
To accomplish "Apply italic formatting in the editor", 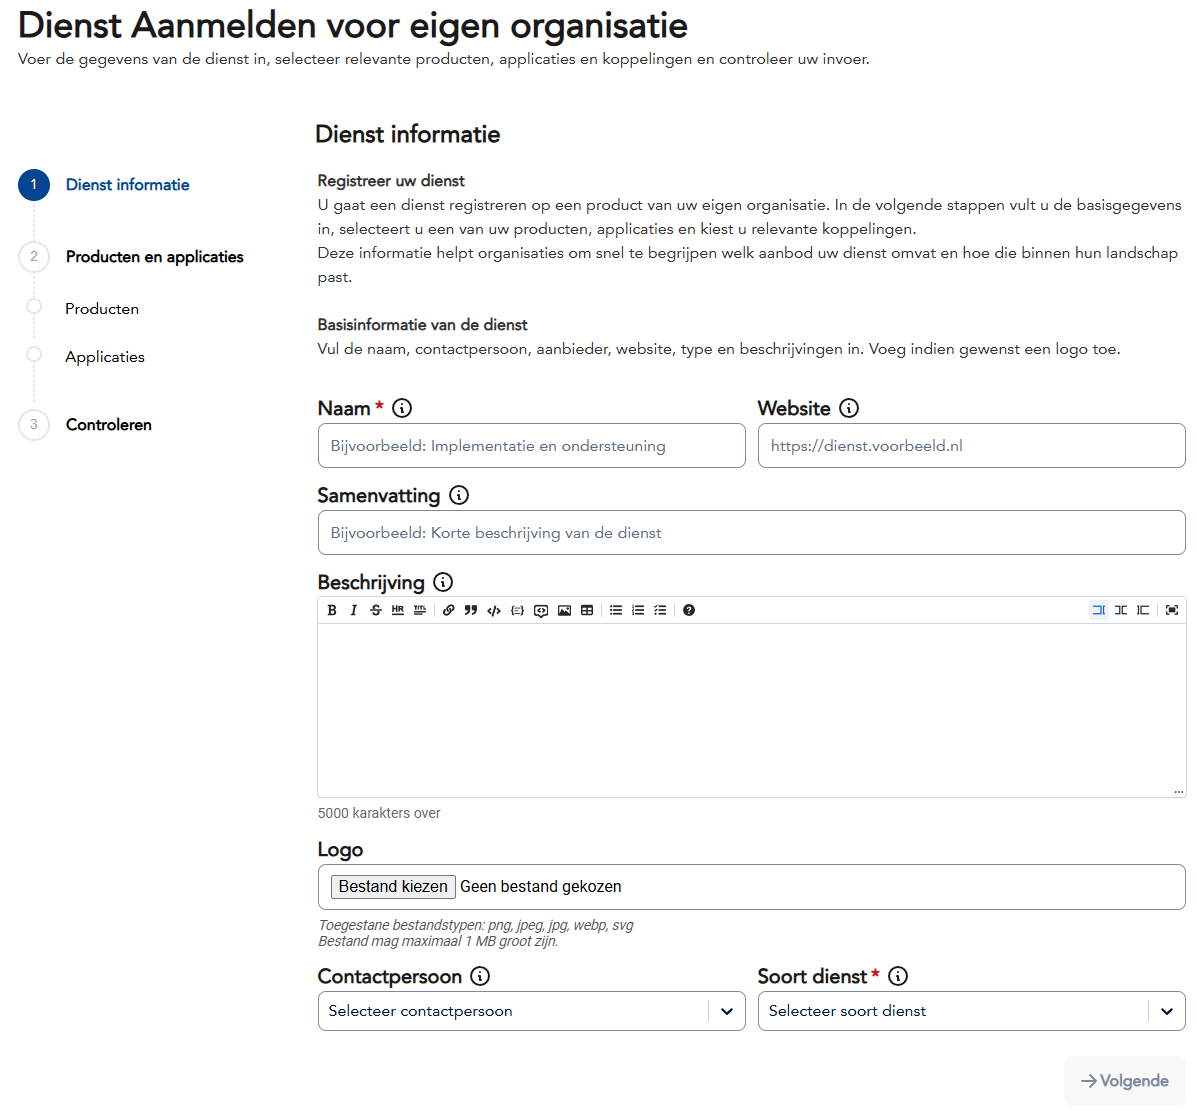I will coord(353,610).
